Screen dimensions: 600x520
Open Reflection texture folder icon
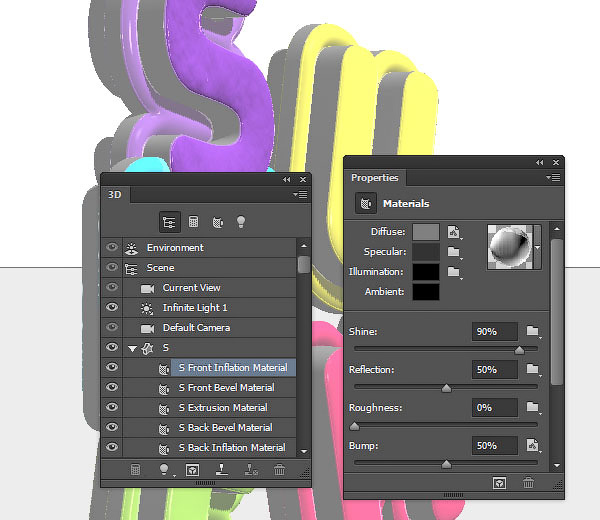(x=533, y=370)
